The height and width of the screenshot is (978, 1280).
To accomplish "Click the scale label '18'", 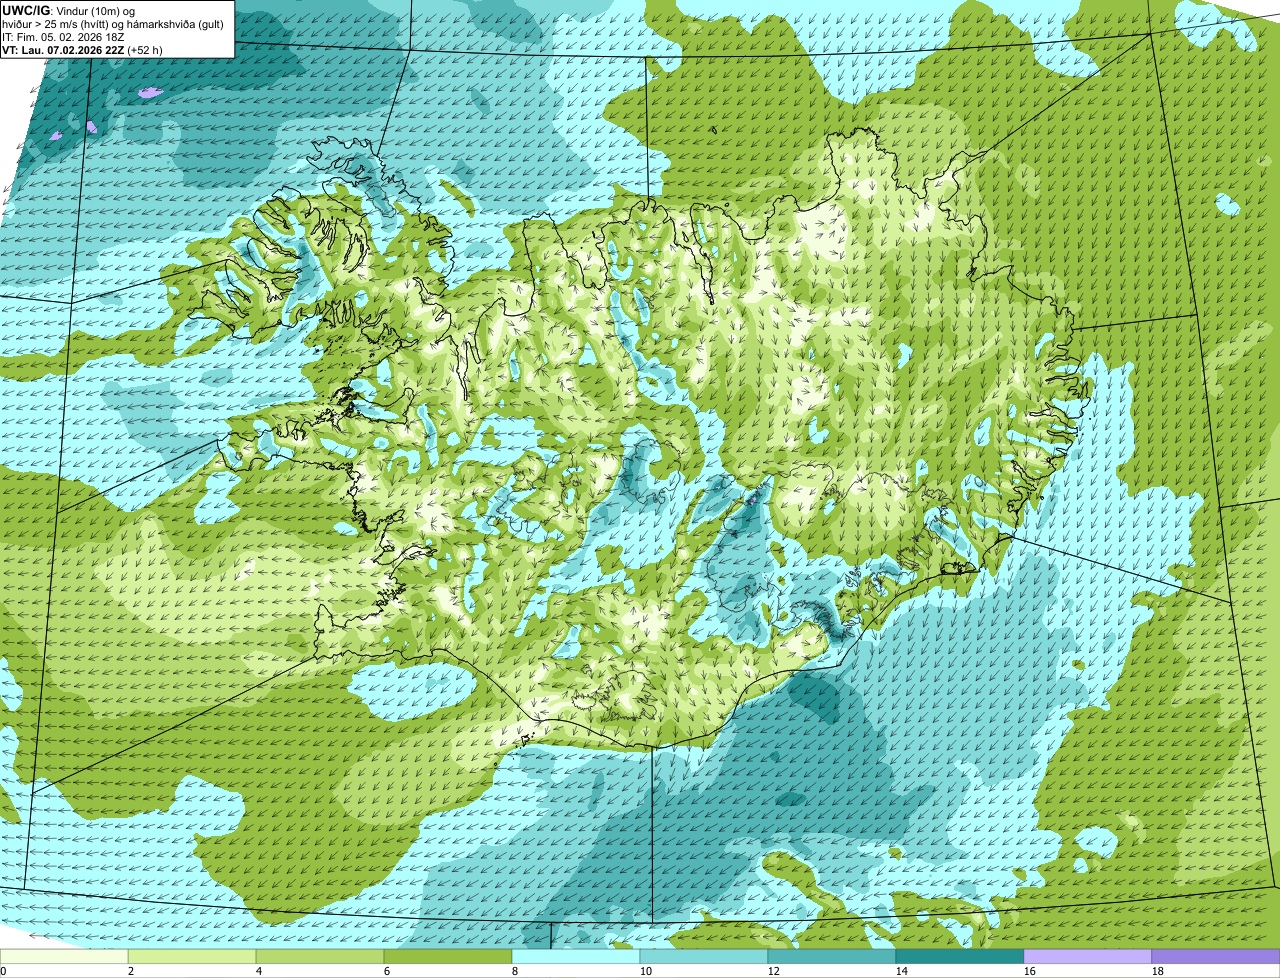I will pyautogui.click(x=1158, y=971).
